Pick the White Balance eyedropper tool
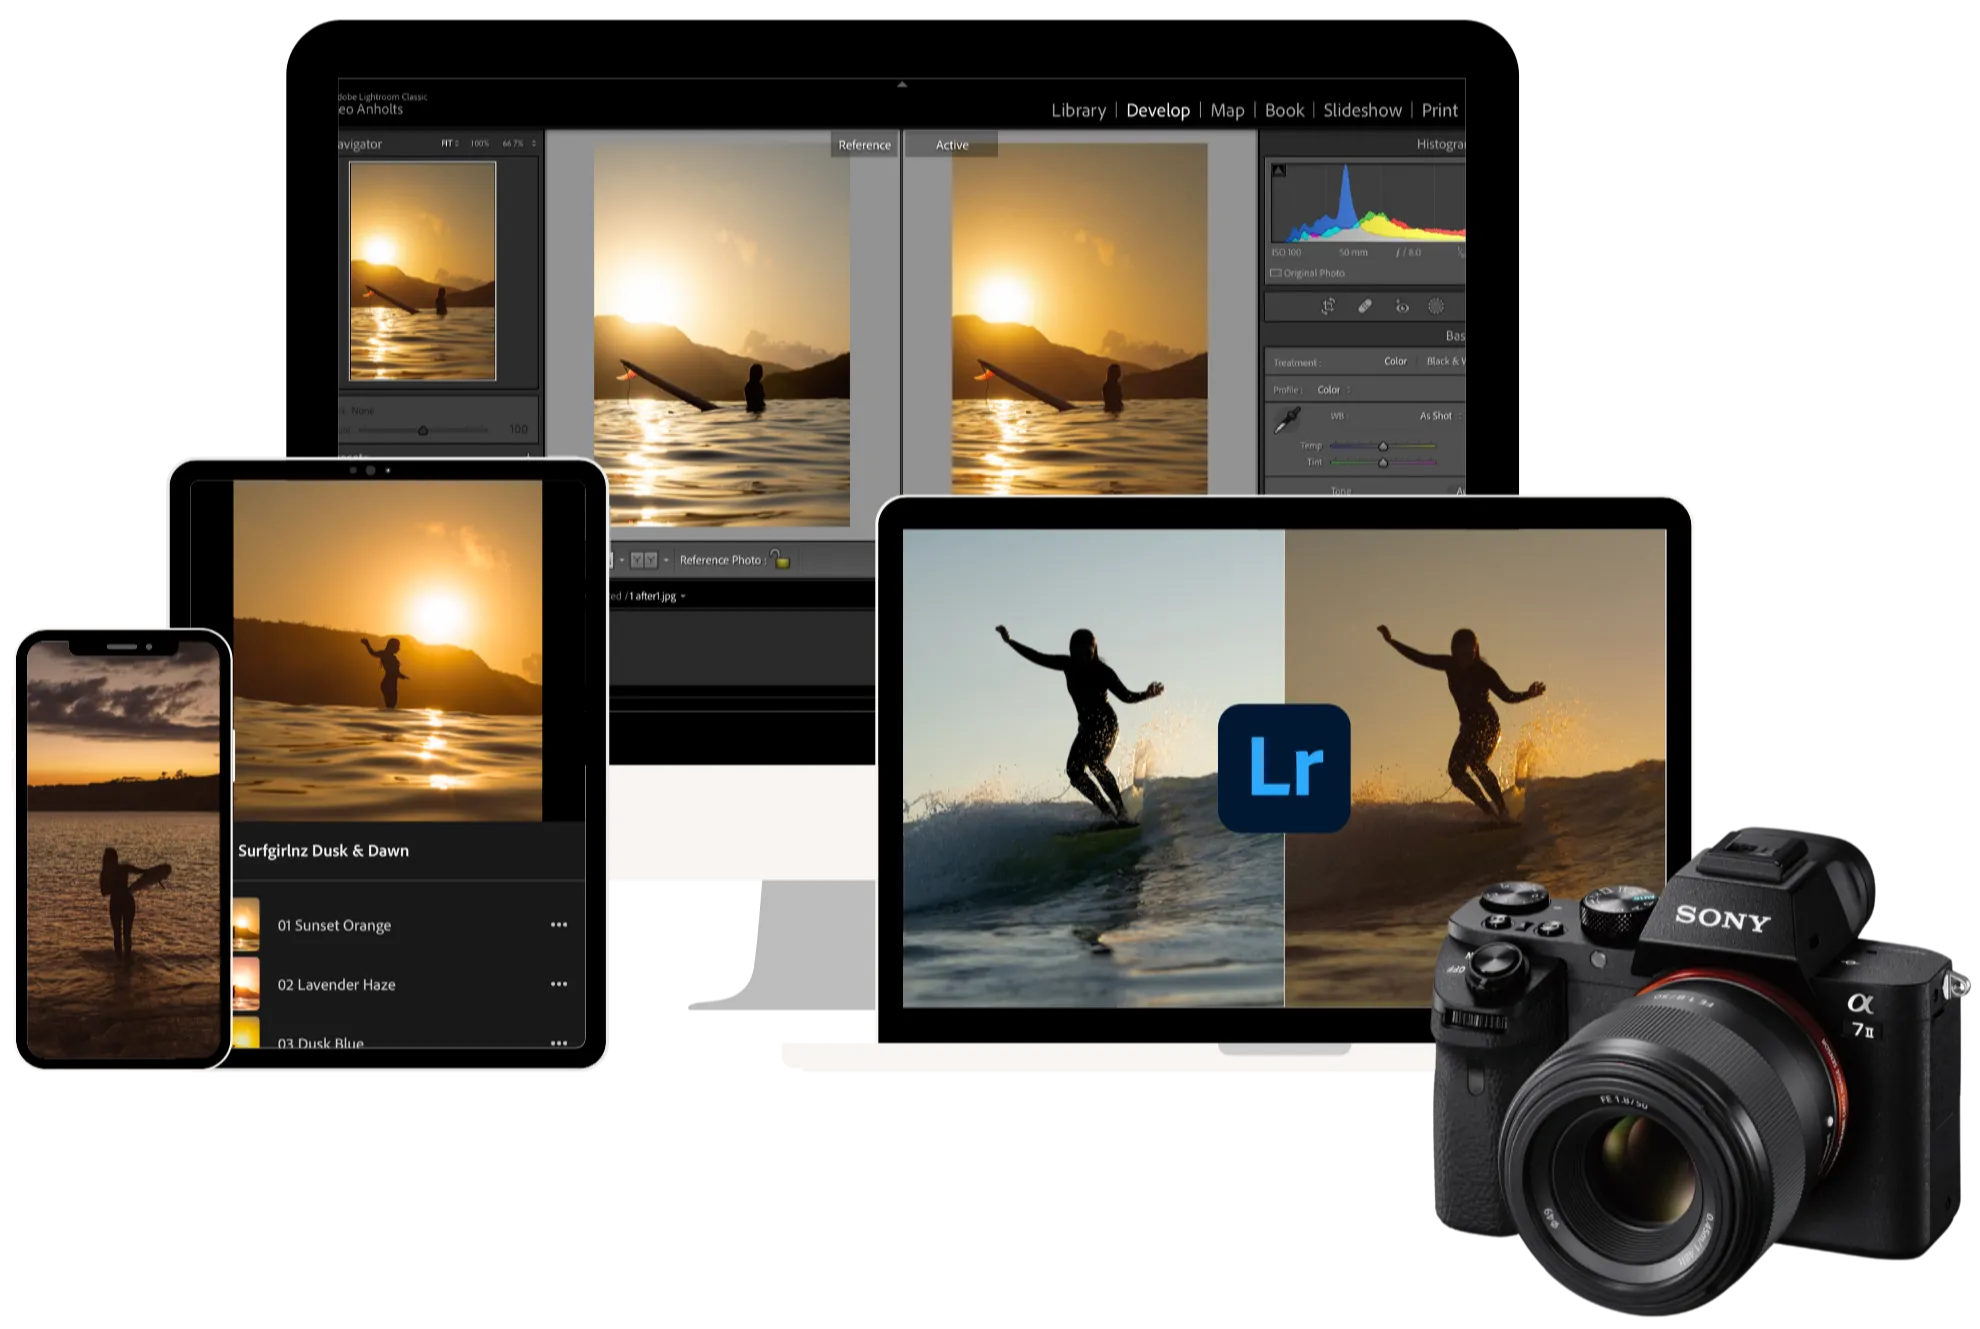 (1287, 420)
